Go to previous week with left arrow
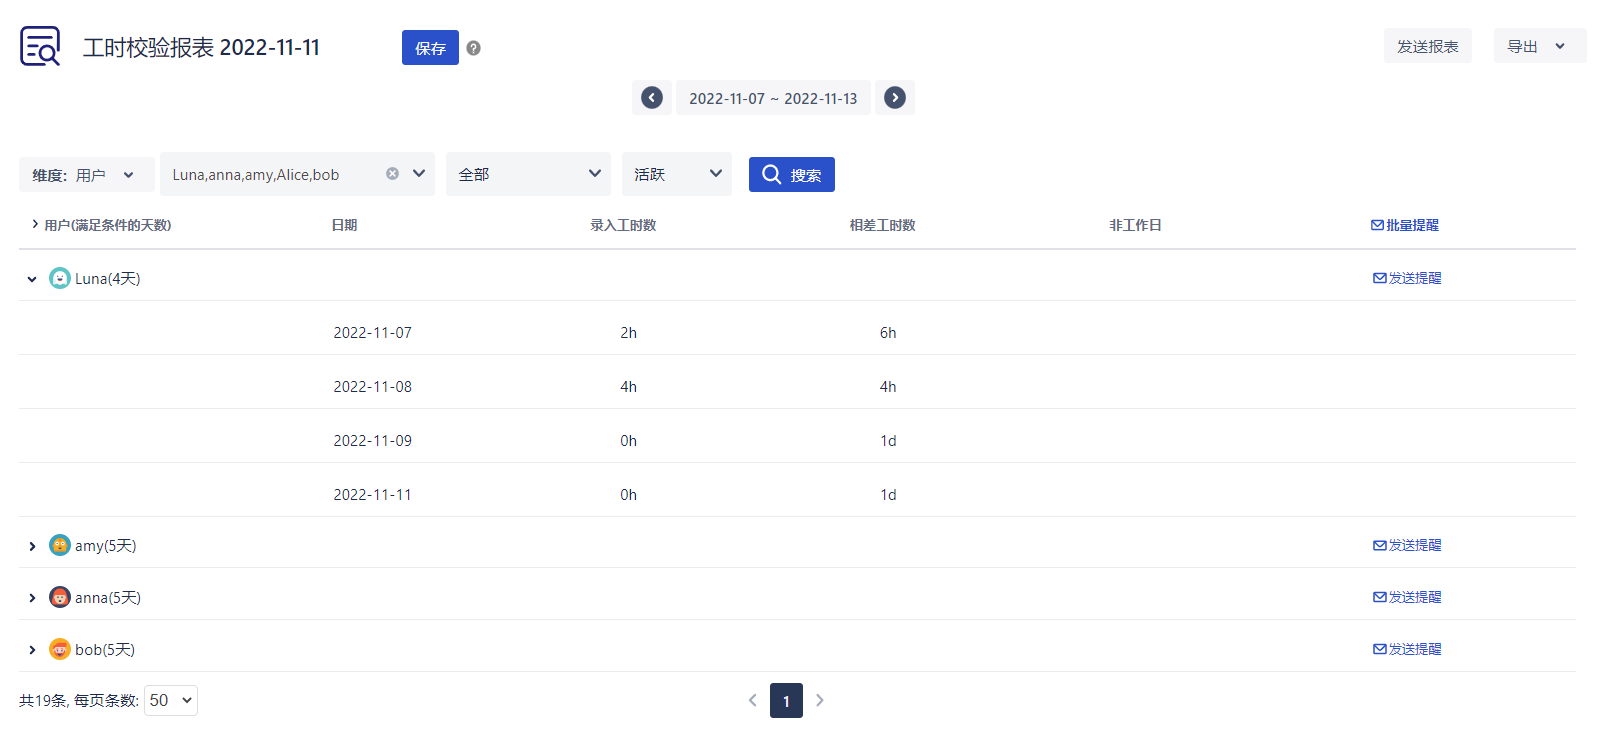Image resolution: width=1602 pixels, height=731 pixels. click(652, 98)
